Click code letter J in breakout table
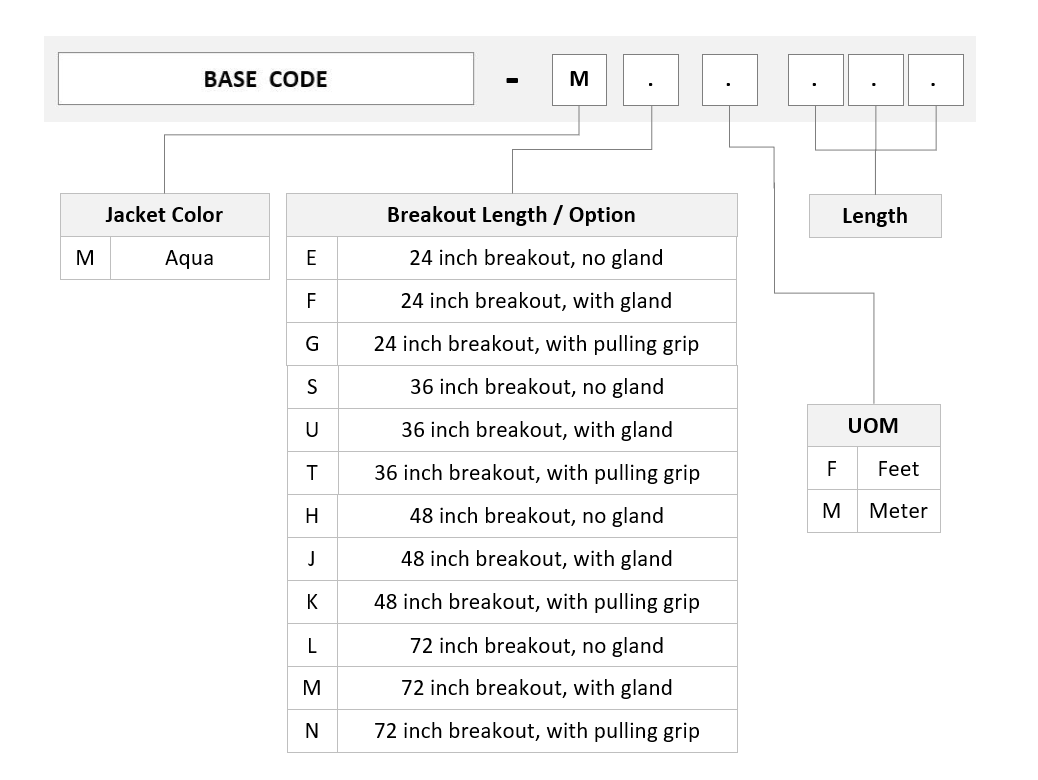Screen dimensions: 1038x780 [312, 560]
